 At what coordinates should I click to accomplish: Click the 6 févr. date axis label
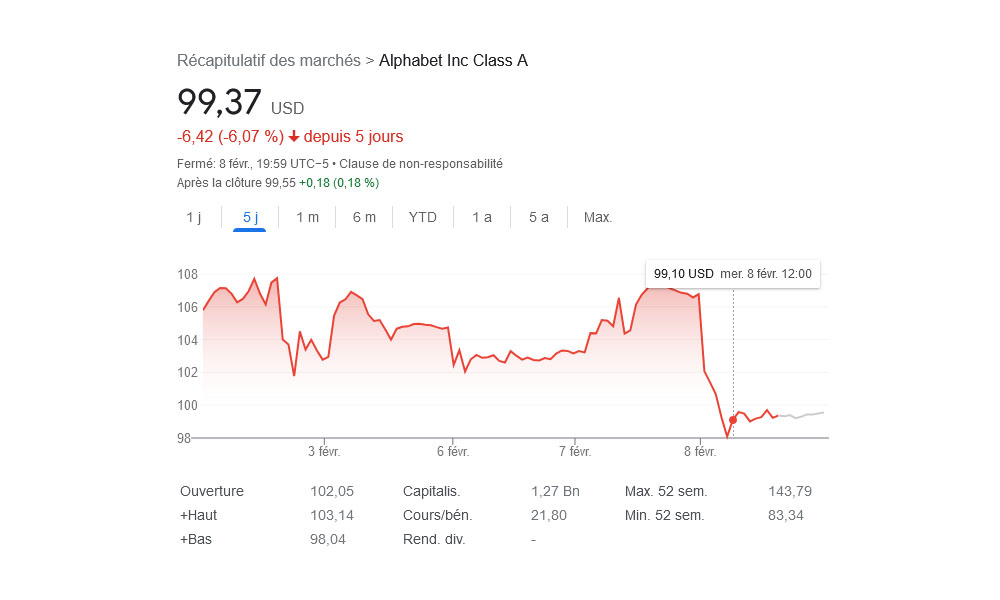click(453, 451)
